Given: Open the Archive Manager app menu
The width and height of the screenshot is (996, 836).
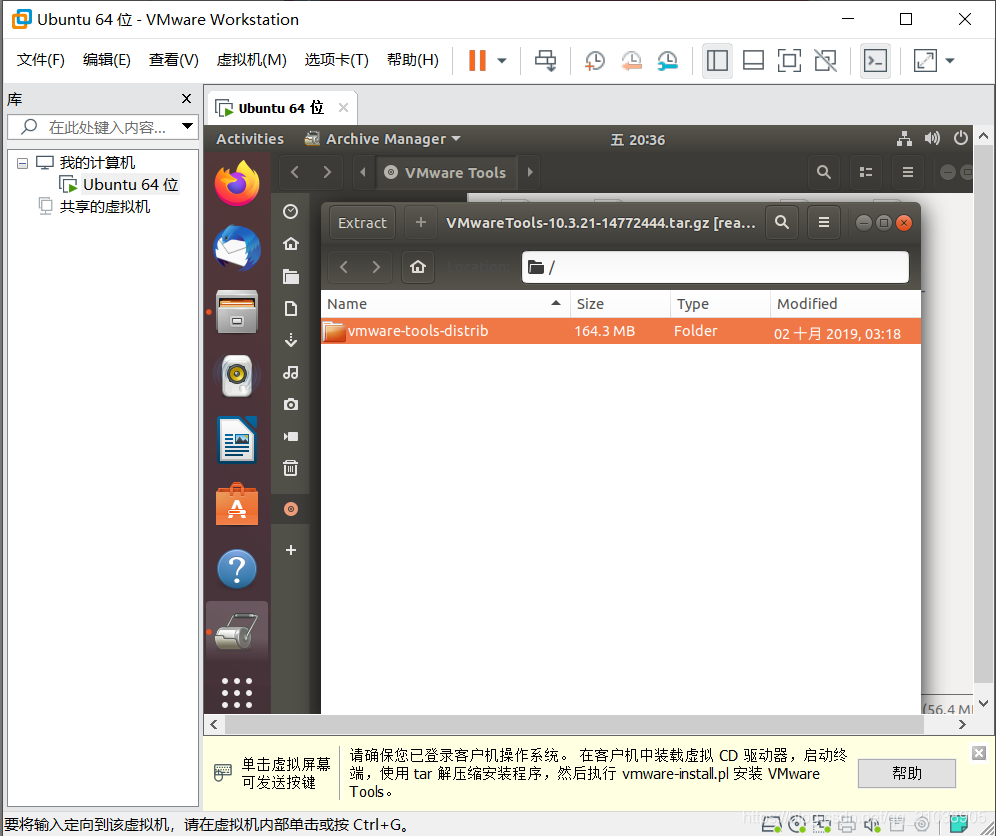Looking at the screenshot, I should [x=382, y=138].
